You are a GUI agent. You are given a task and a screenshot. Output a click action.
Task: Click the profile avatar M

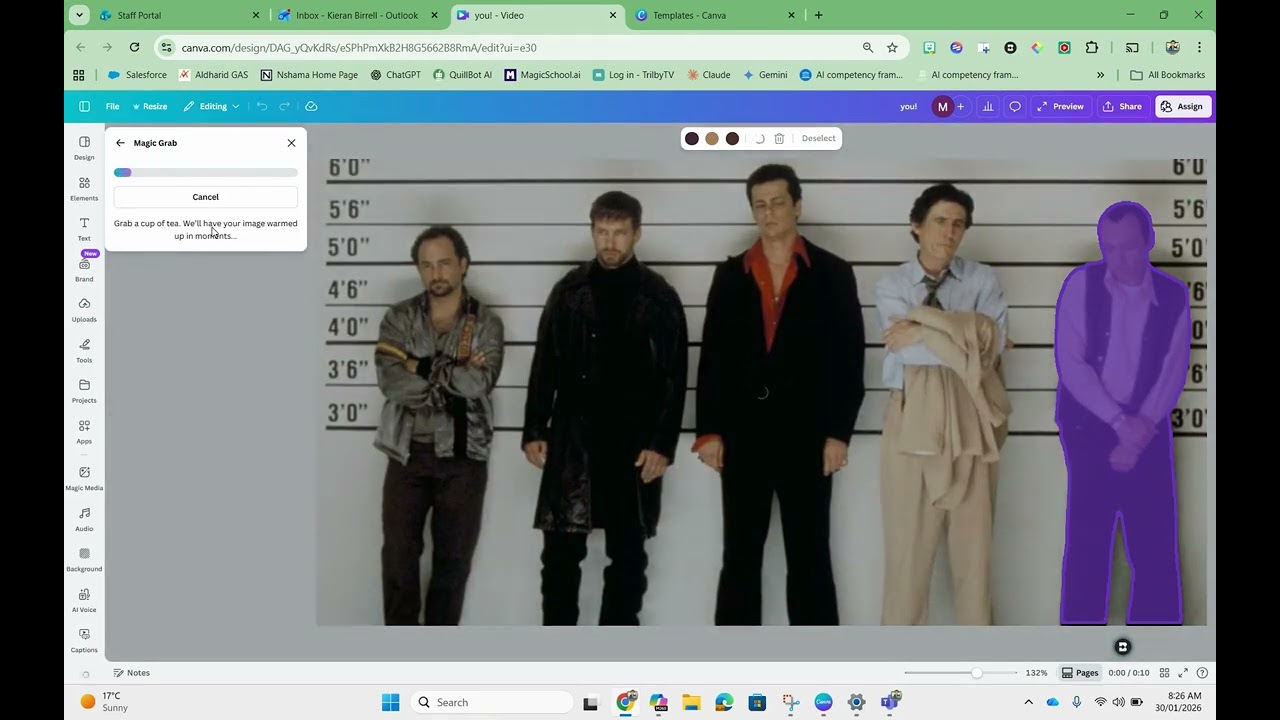coord(942,106)
